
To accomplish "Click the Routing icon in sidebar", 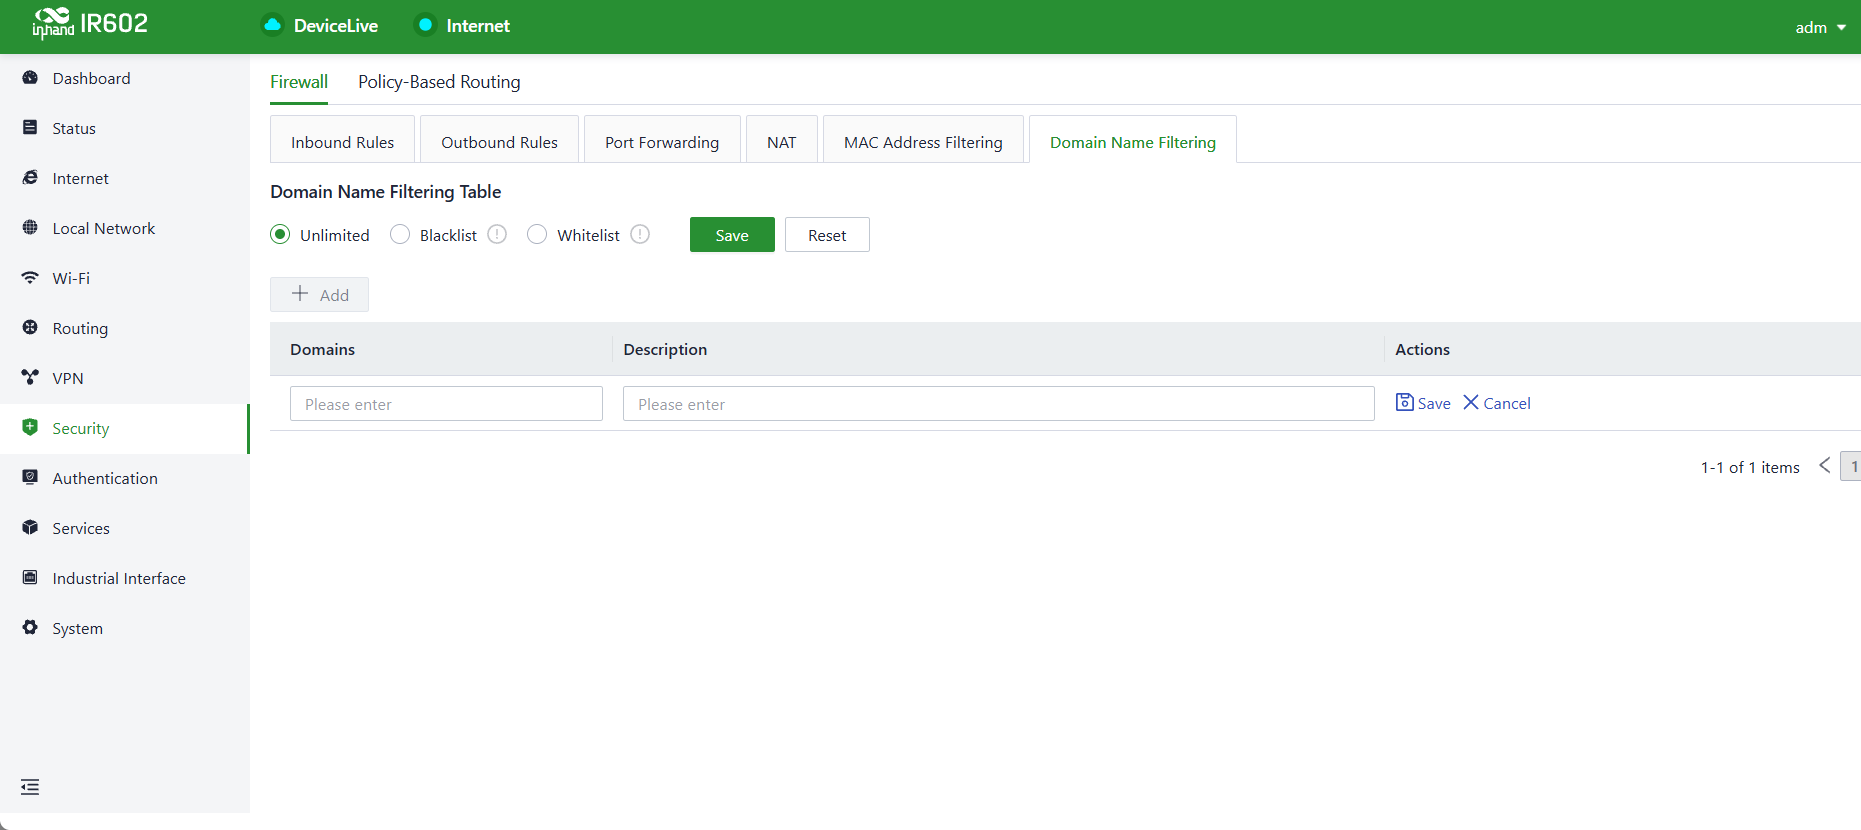I will (x=30, y=328).
